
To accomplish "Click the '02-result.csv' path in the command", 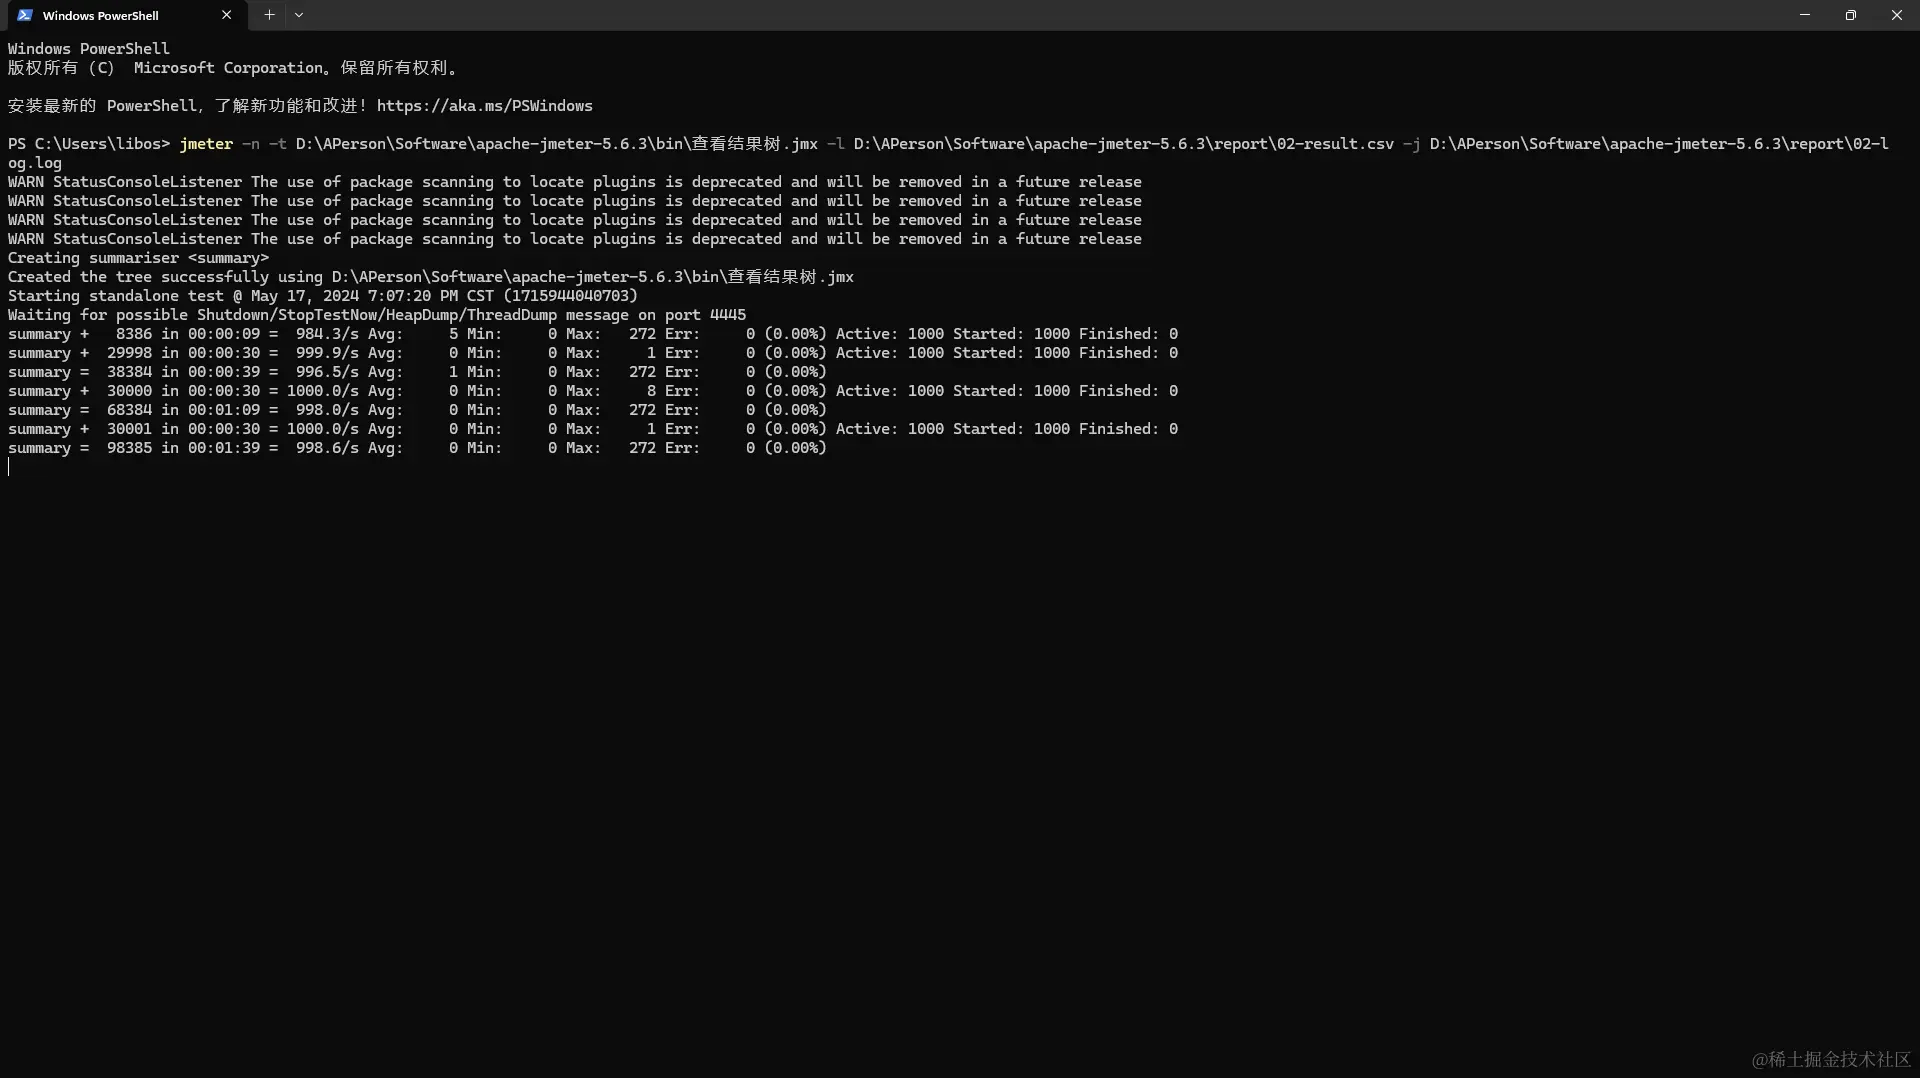I will [x=1335, y=144].
